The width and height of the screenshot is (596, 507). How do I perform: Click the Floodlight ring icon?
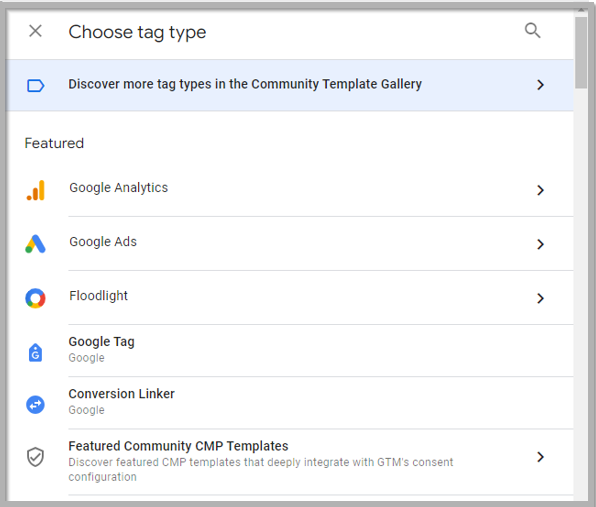pos(35,298)
